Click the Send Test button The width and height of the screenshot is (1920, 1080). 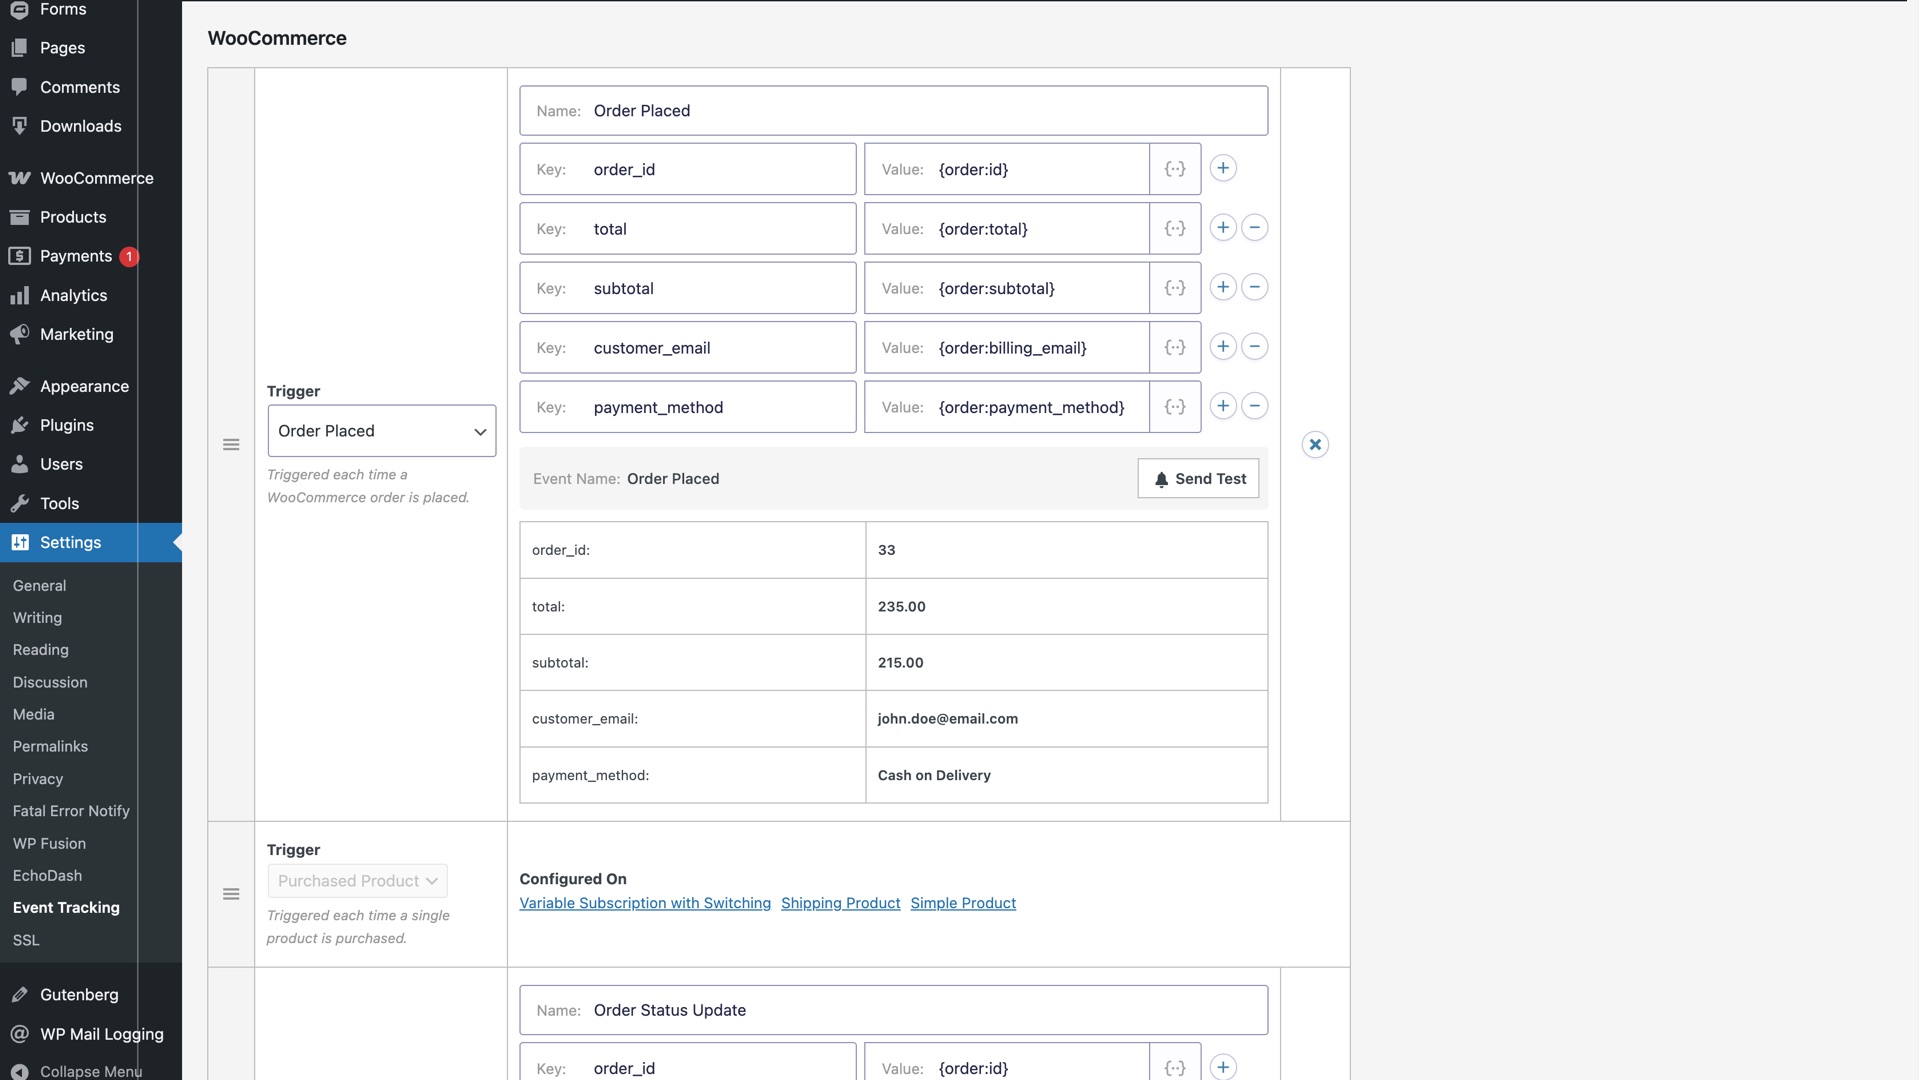tap(1198, 479)
